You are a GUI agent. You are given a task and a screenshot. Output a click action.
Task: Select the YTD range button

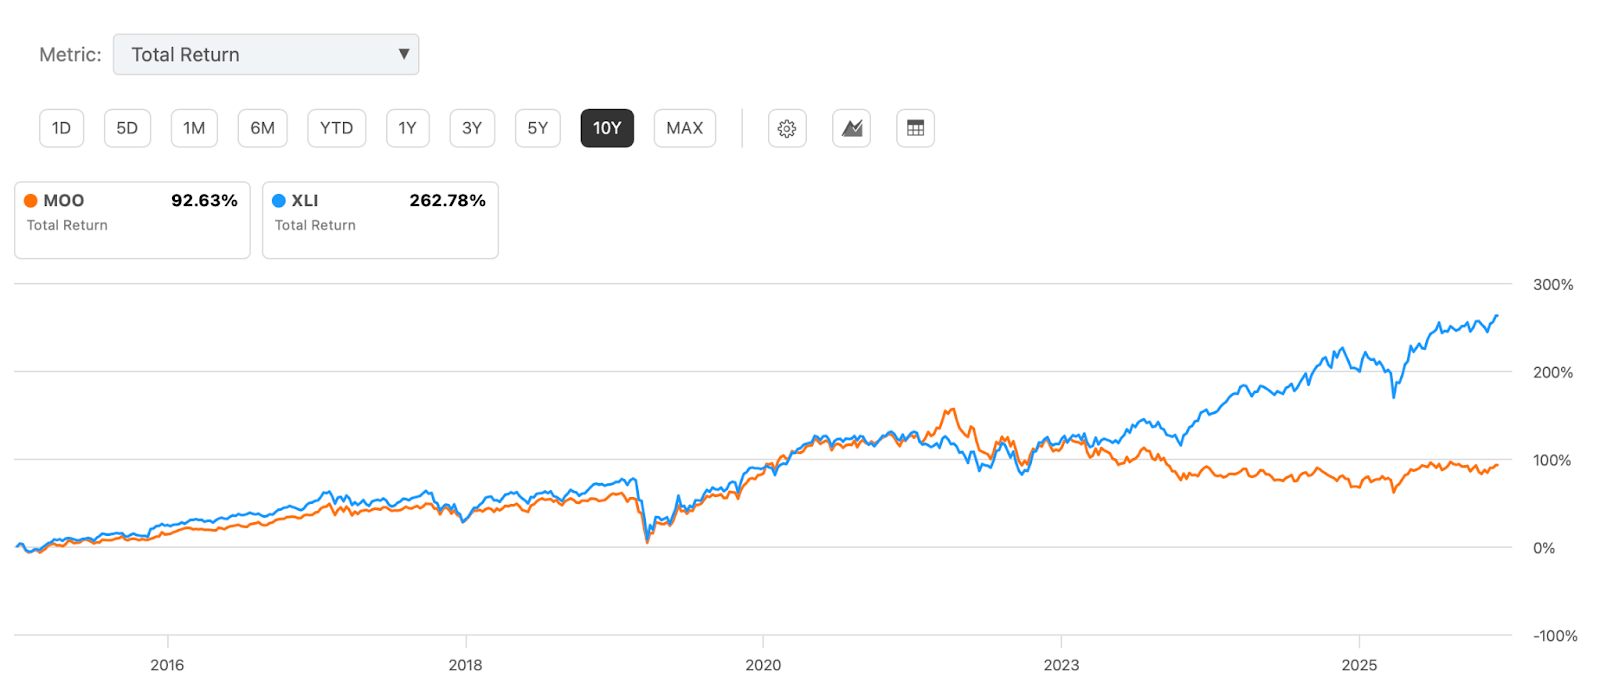(336, 128)
